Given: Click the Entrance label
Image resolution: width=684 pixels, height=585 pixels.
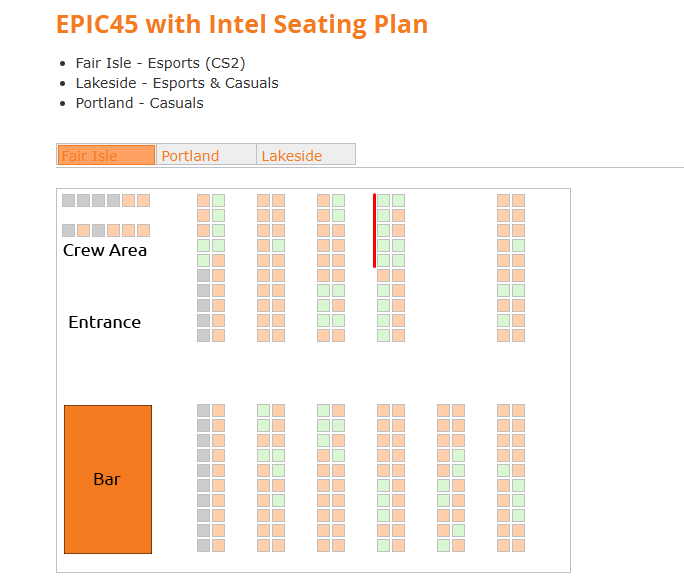Looking at the screenshot, I should [x=105, y=322].
